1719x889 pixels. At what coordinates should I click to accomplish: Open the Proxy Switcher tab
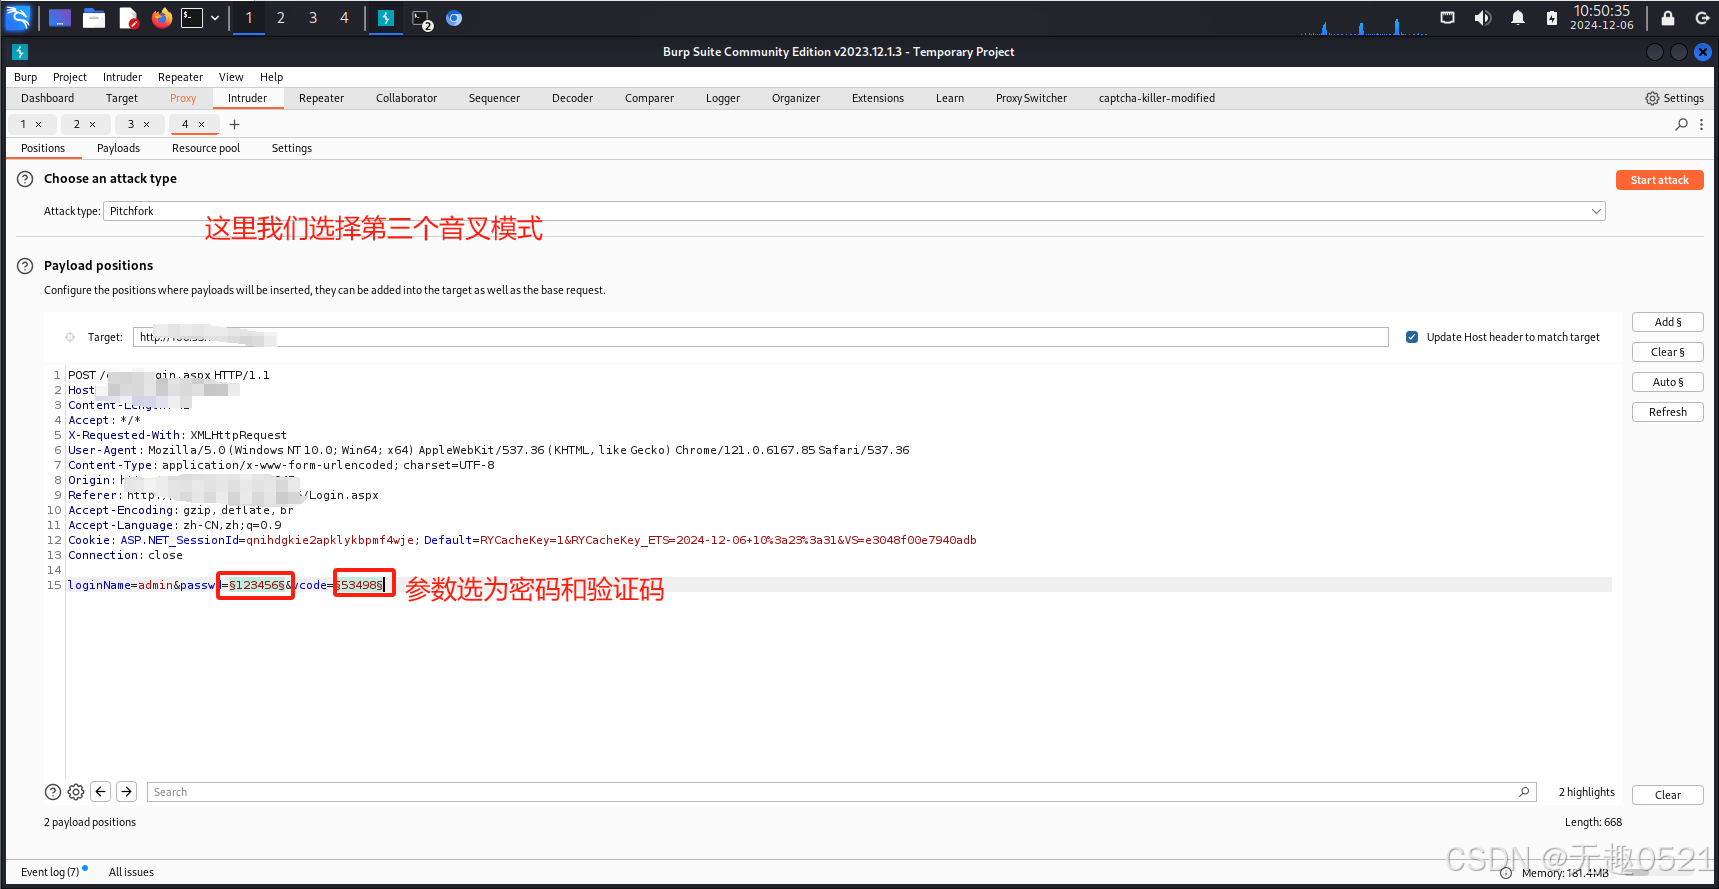point(1031,98)
